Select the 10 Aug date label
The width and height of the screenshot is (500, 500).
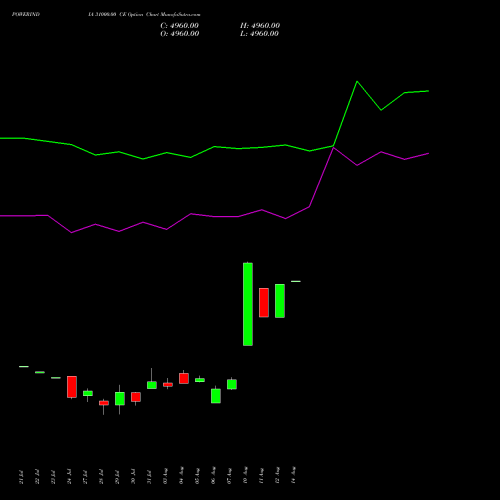[245, 476]
